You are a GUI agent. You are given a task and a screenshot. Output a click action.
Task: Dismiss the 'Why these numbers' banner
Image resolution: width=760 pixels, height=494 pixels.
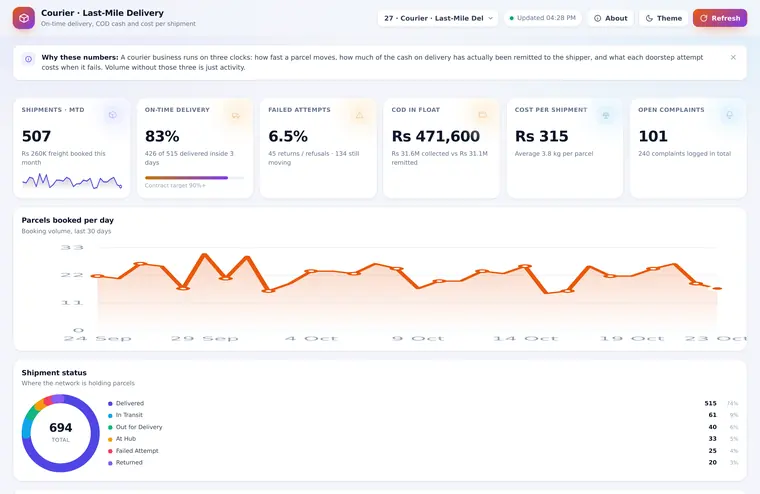[733, 57]
